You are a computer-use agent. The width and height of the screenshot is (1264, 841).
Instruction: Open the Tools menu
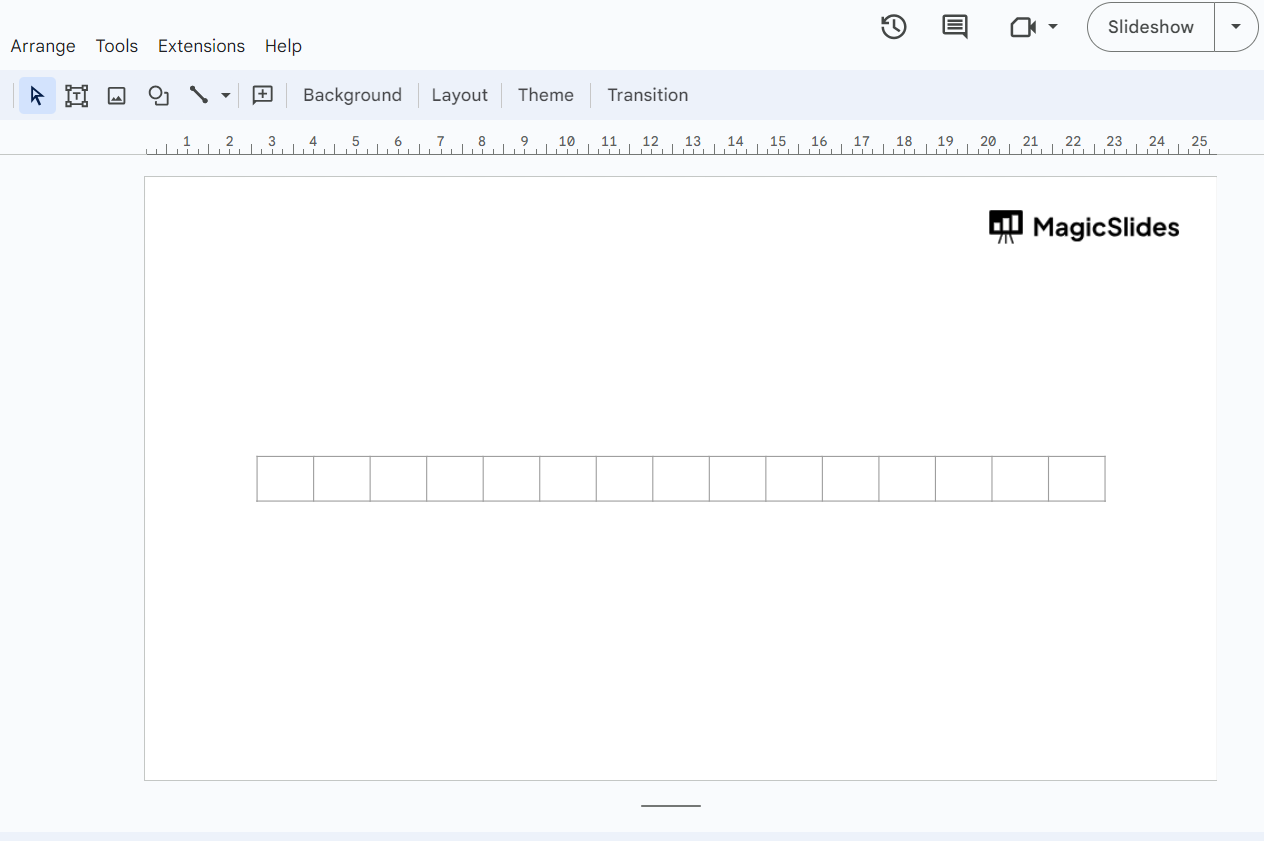tap(117, 46)
